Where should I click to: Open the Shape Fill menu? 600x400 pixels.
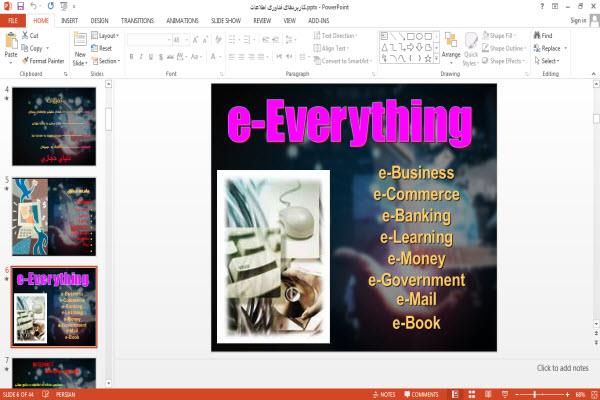tap(499, 36)
